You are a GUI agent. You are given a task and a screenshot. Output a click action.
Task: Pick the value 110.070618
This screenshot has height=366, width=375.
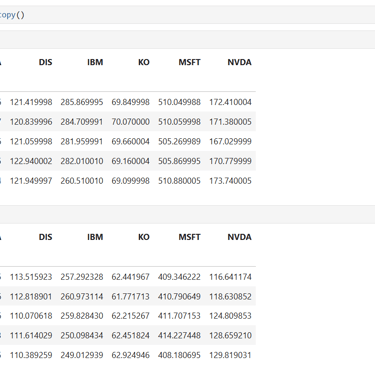point(31,316)
